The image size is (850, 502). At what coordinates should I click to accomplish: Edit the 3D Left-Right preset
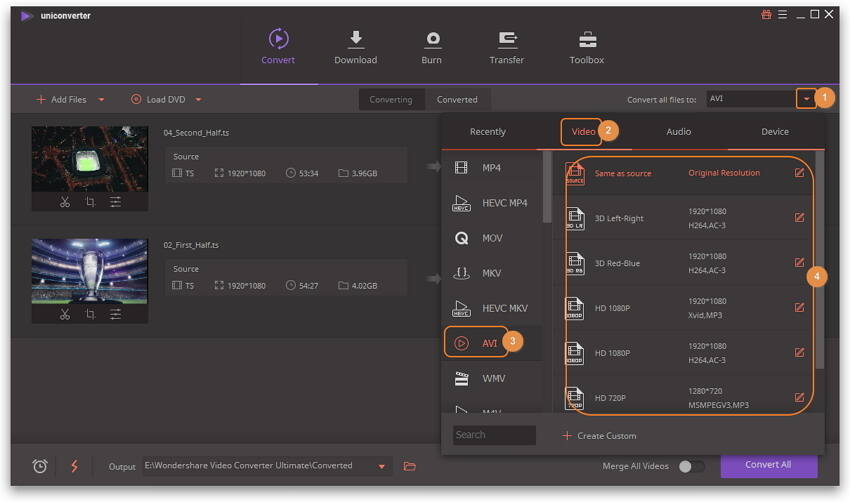[x=799, y=217]
